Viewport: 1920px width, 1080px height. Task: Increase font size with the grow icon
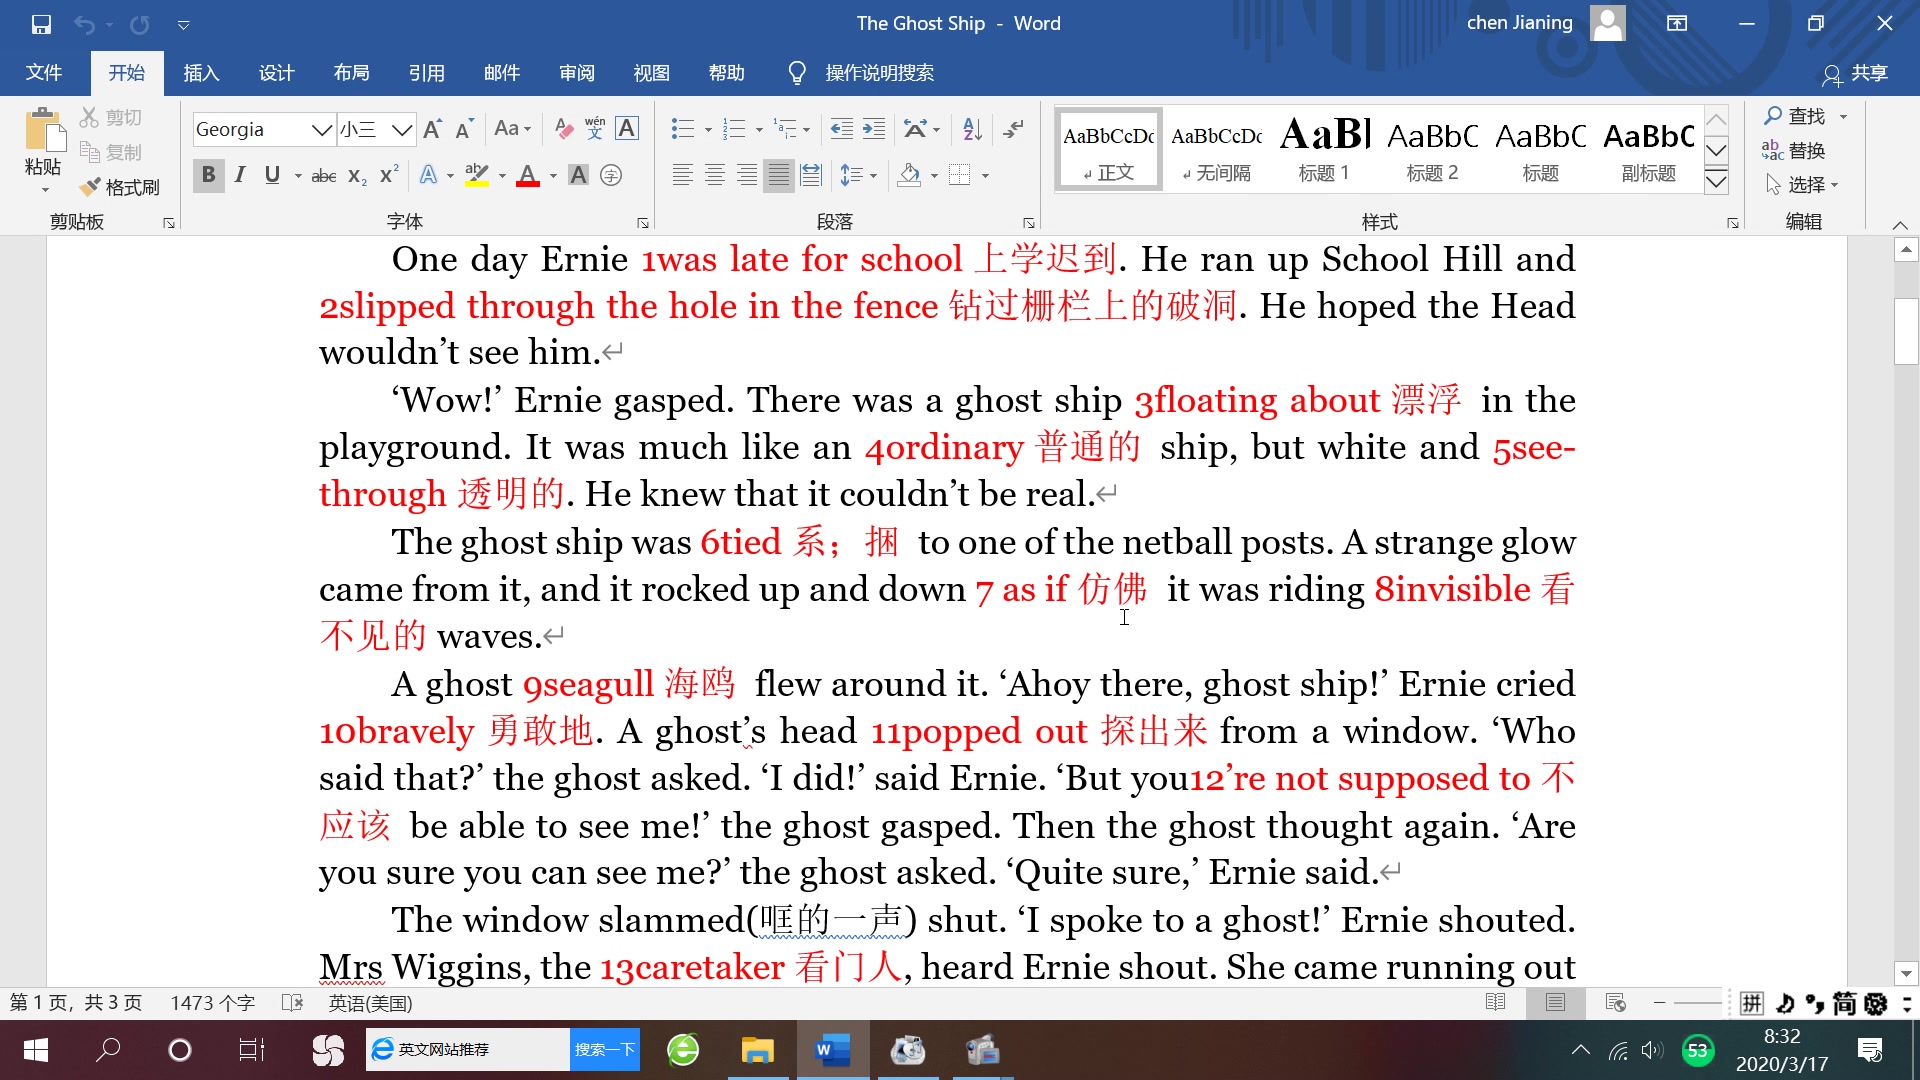pos(433,129)
